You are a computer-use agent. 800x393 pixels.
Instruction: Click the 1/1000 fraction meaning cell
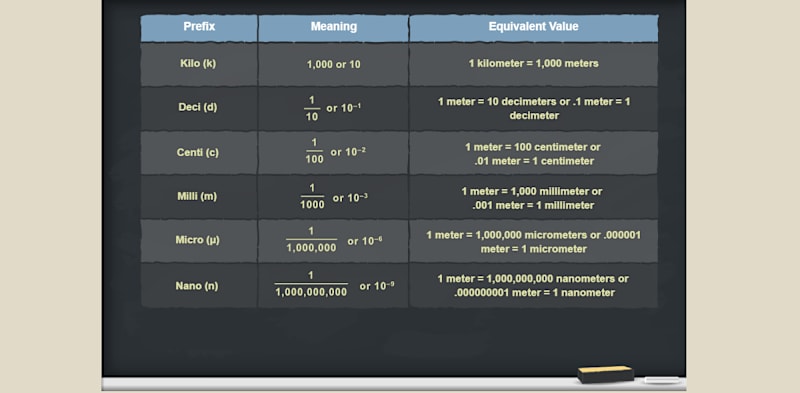click(x=334, y=196)
